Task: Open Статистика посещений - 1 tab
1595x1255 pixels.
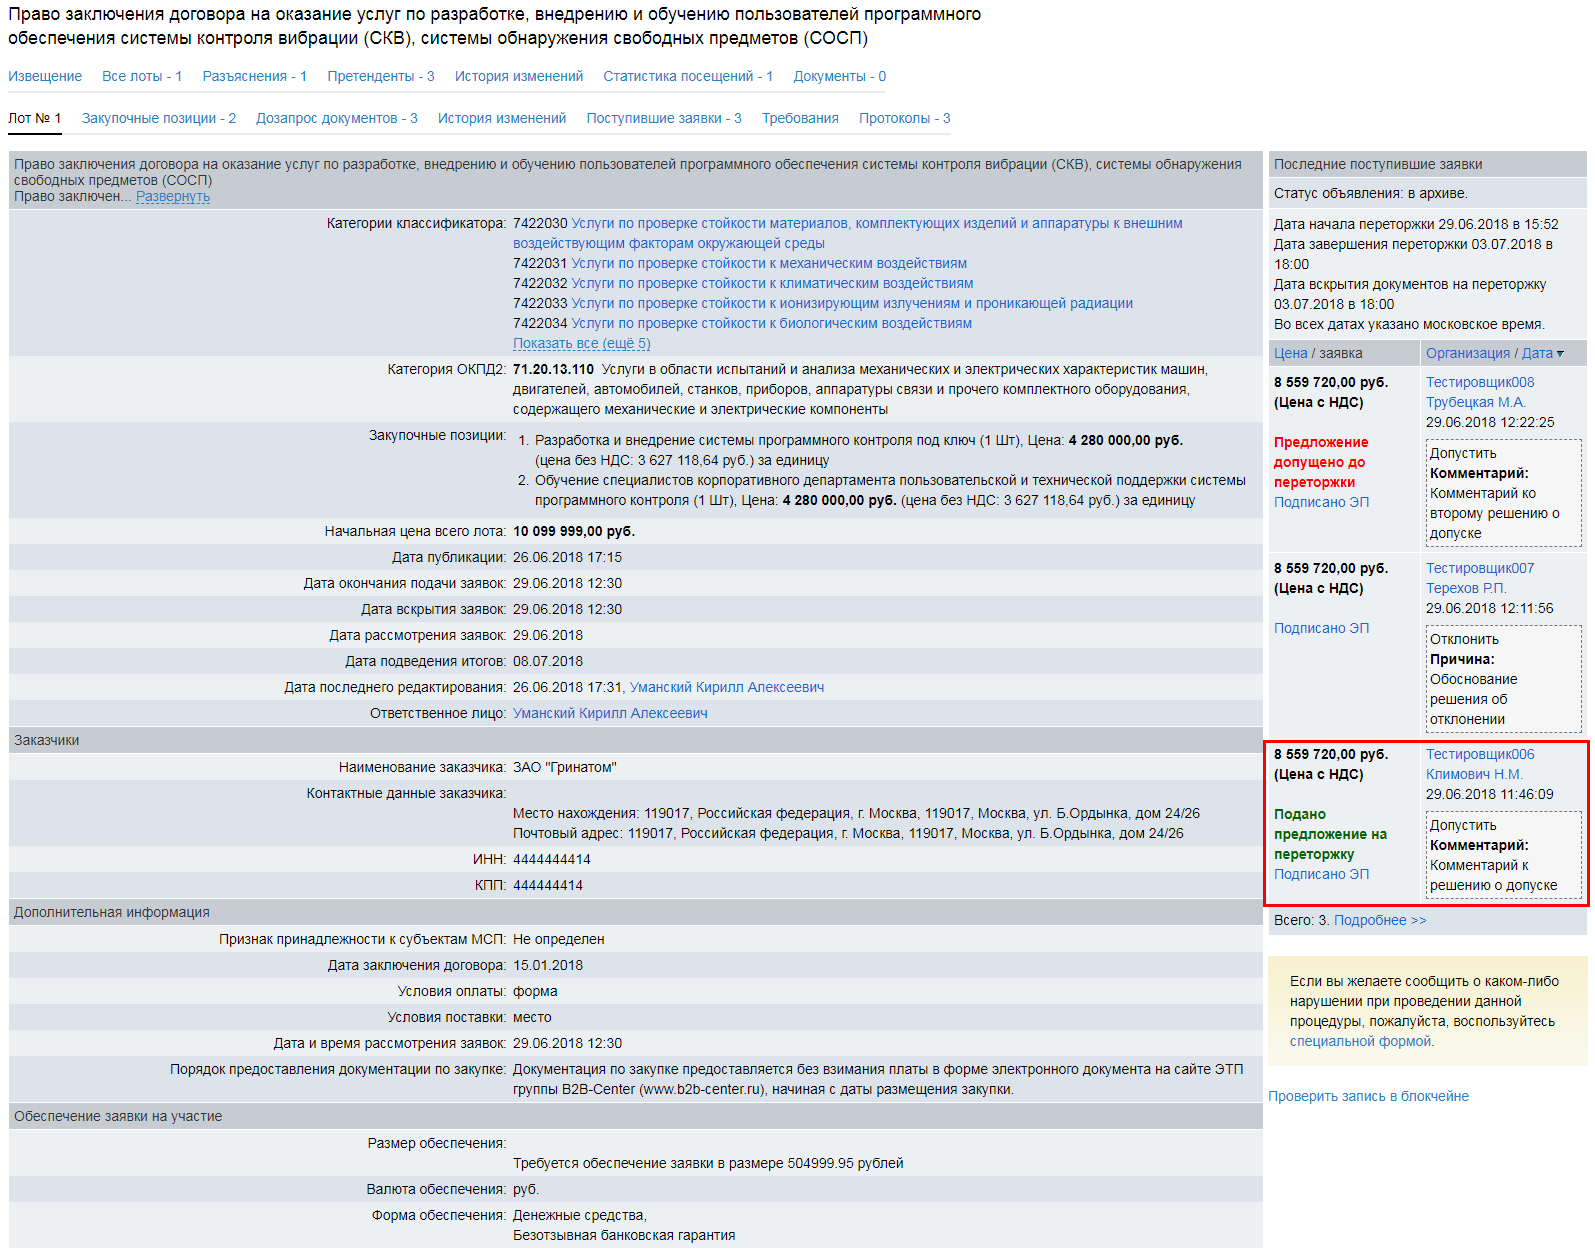Action: tap(687, 77)
